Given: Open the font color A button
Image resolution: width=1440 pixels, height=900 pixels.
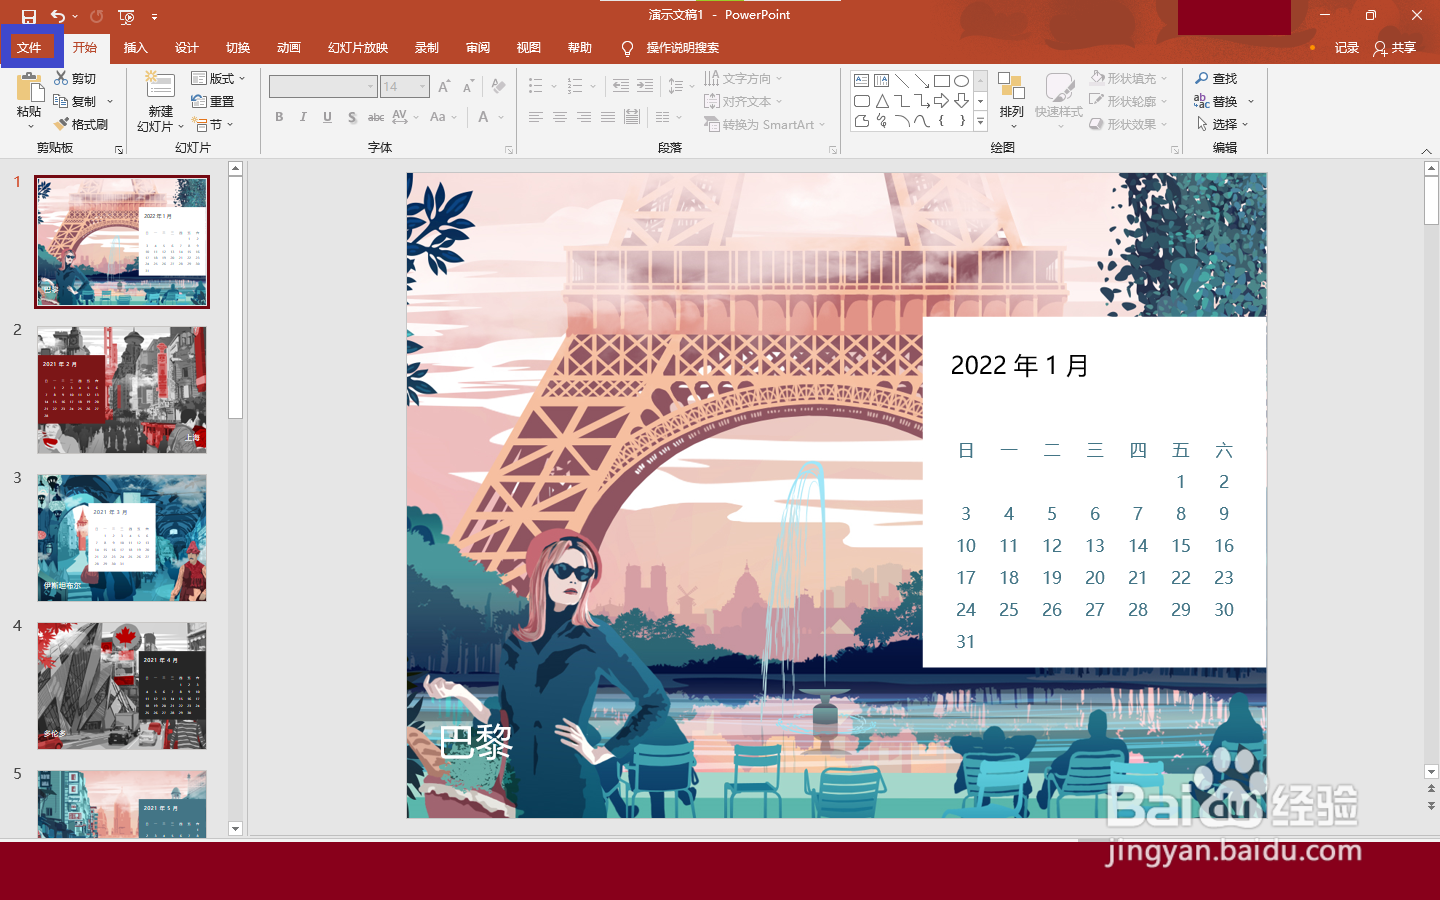Looking at the screenshot, I should (483, 117).
